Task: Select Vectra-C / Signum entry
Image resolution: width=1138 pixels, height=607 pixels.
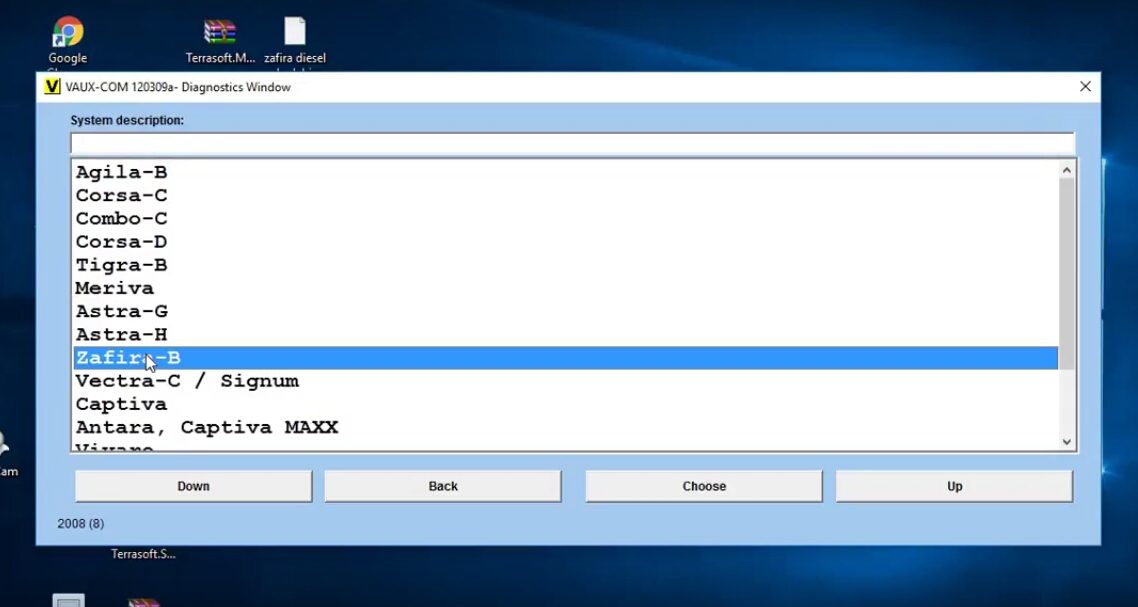Action: [x=565, y=381]
